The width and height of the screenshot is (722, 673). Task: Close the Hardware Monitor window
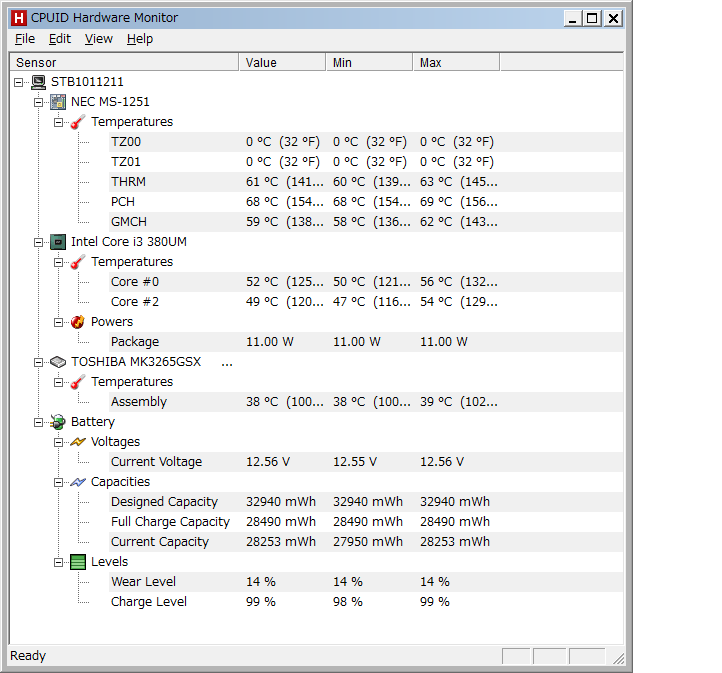[x=613, y=18]
